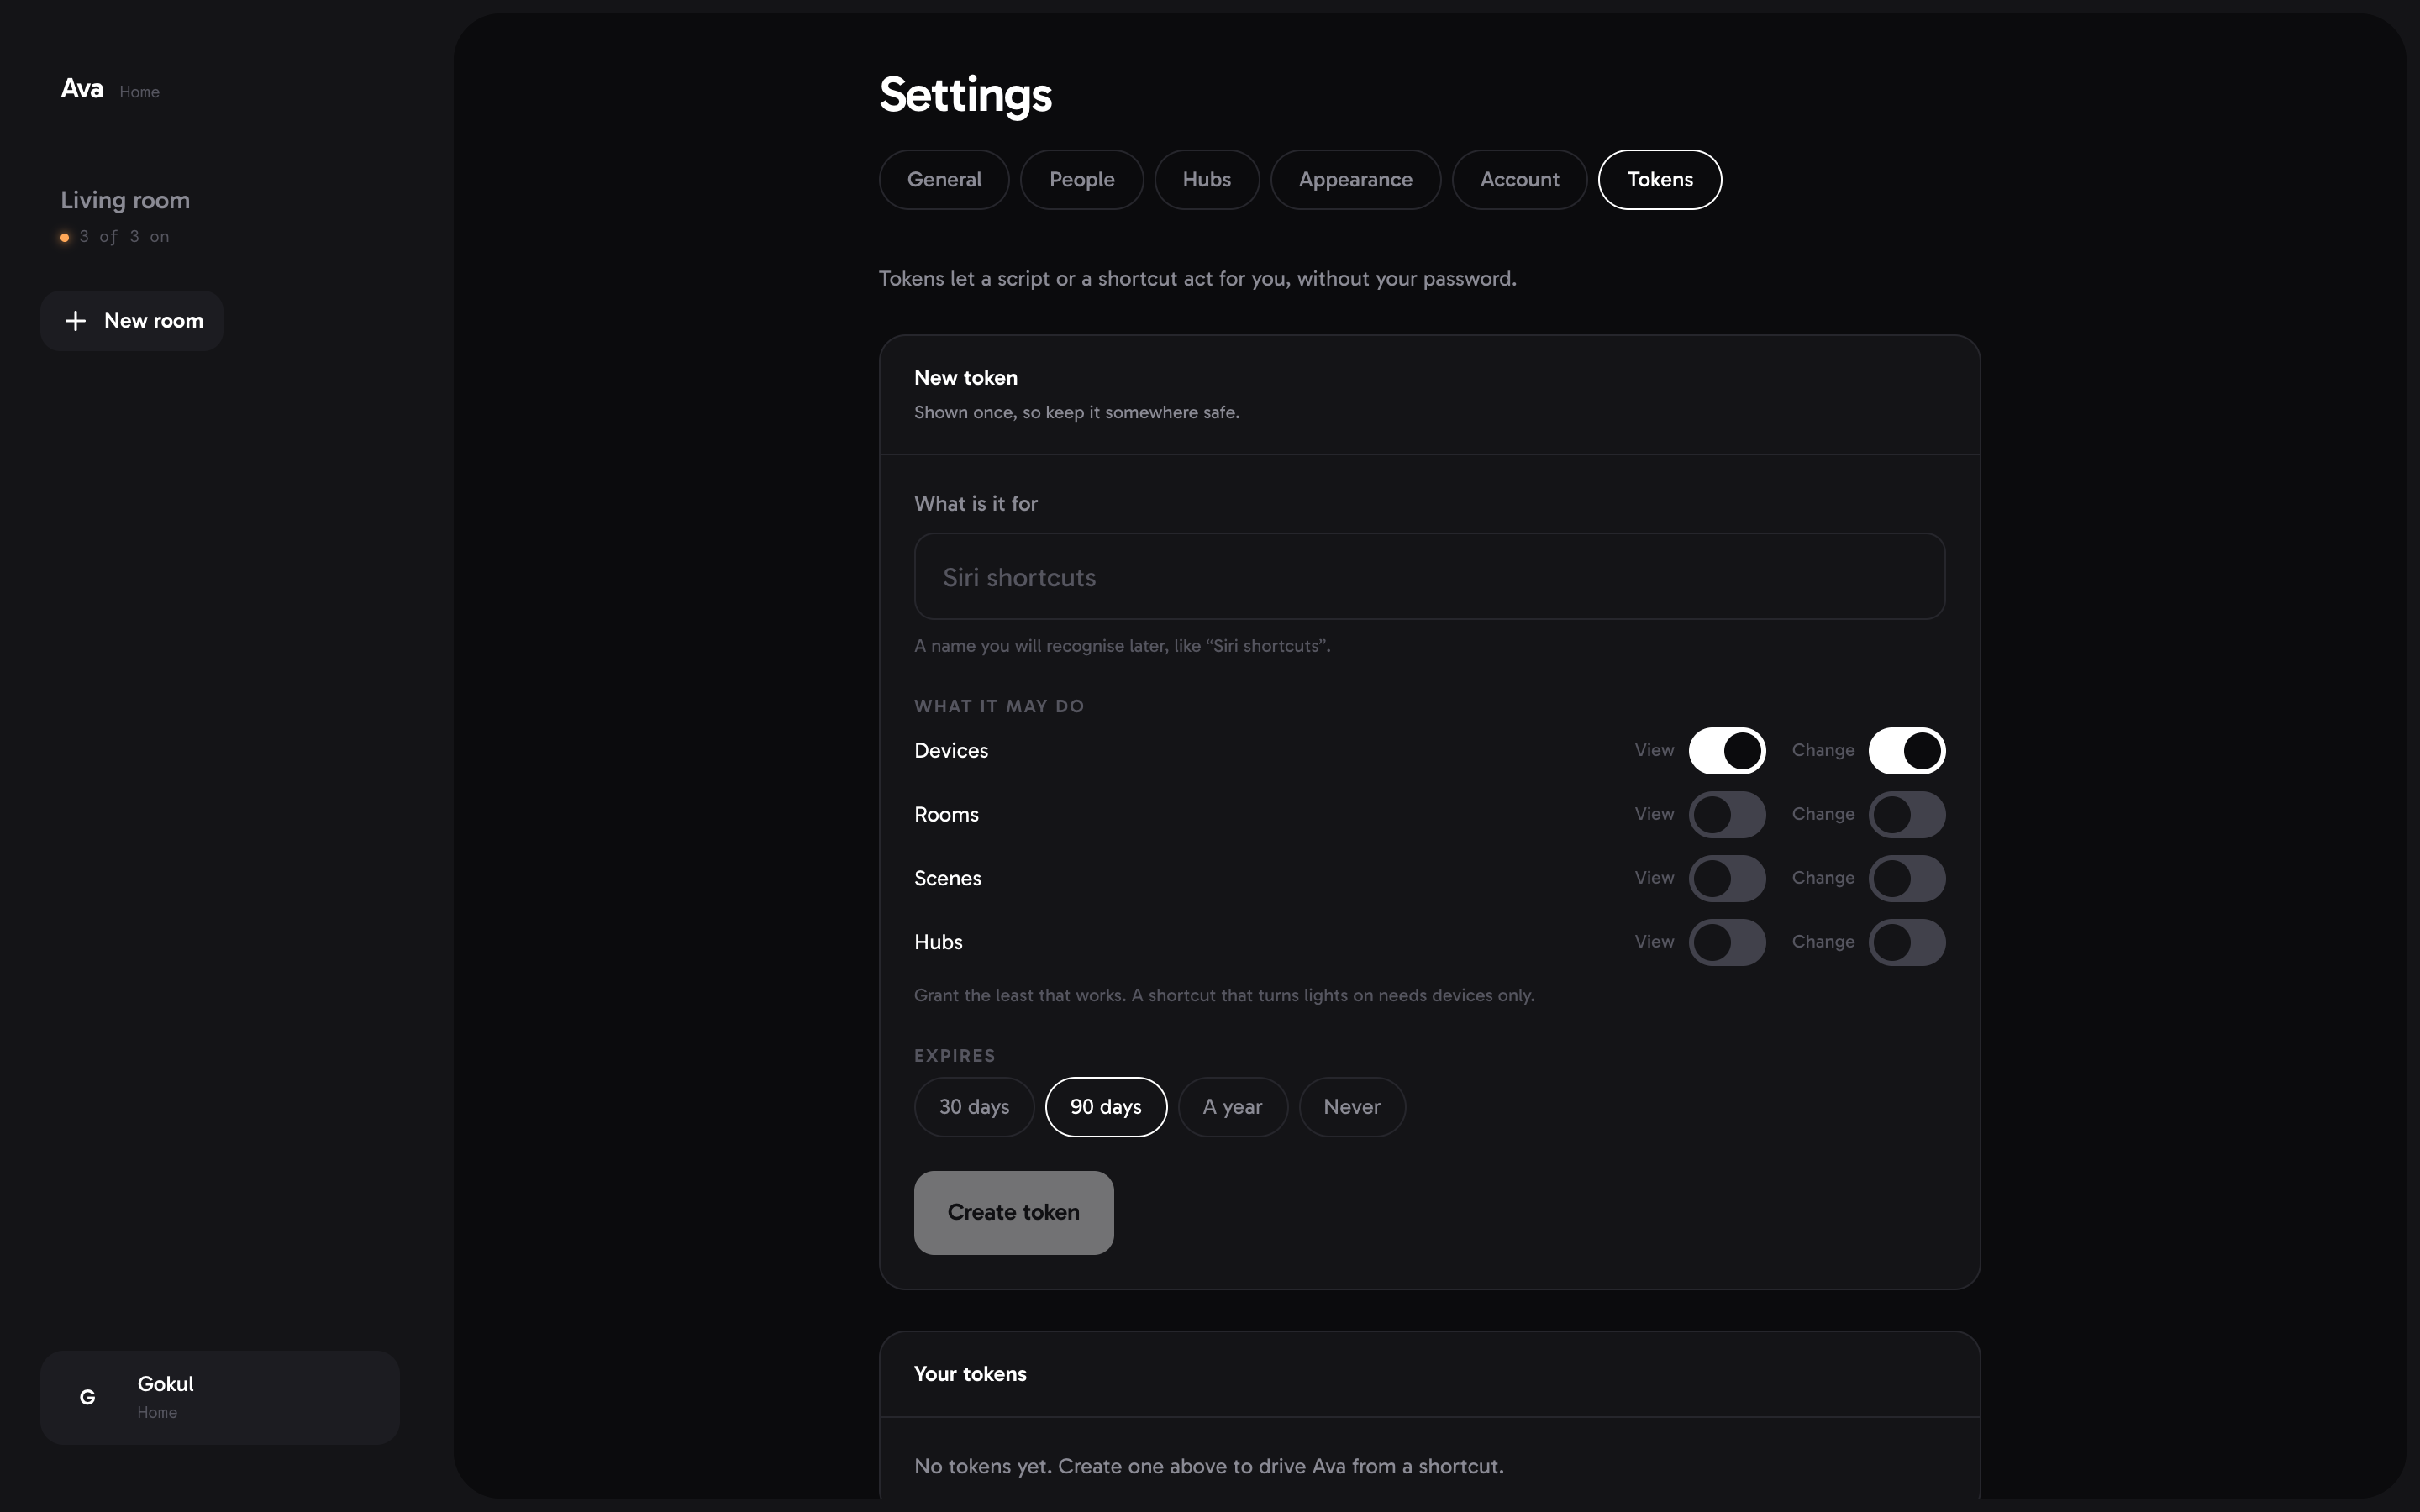Click 'Grant the least that works' hint
This screenshot has height=1512, width=2420.
[1224, 995]
